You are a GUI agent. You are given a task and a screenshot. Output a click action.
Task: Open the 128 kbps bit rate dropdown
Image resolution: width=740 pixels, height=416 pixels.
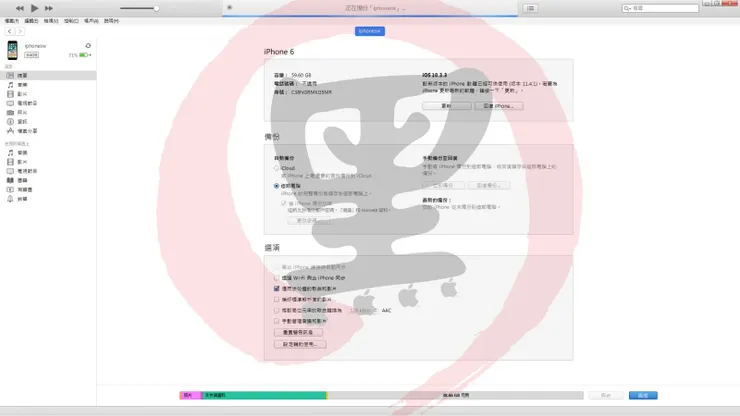[363, 310]
